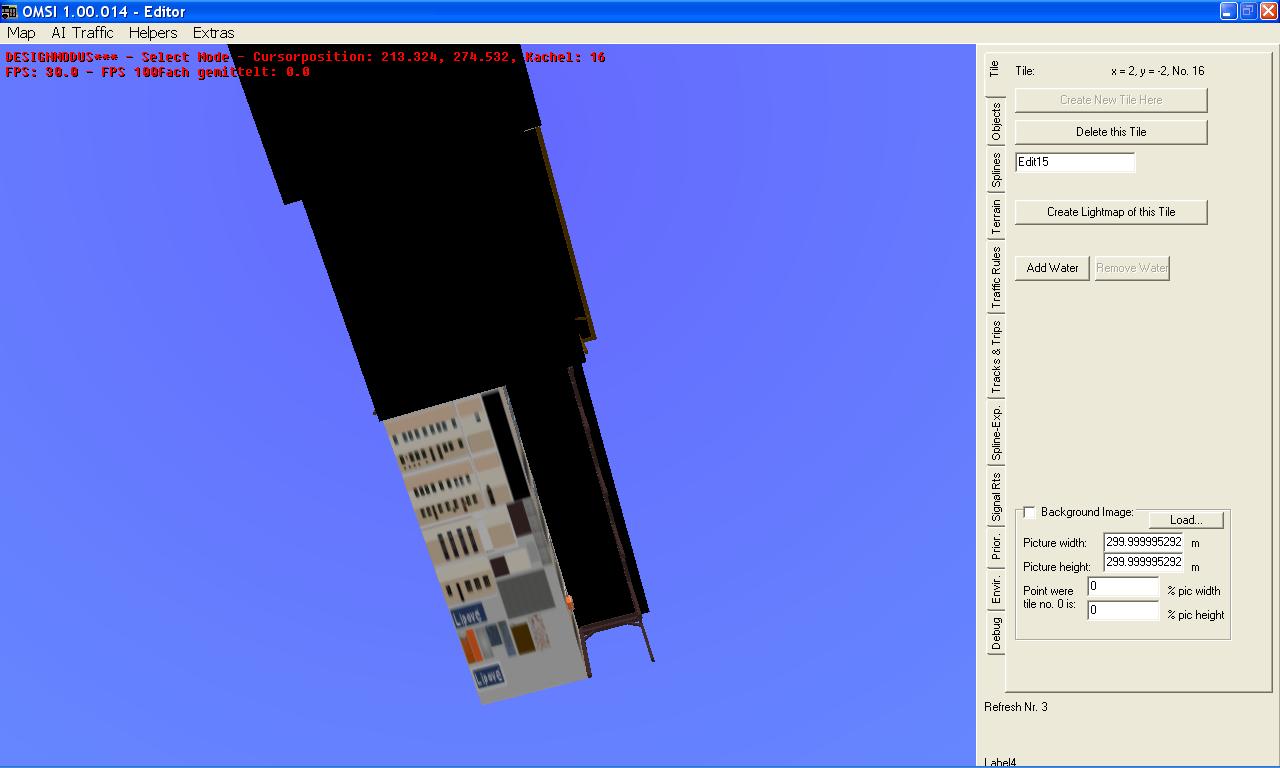Viewport: 1280px width, 768px height.
Task: Click the Edit15 tile name field
Action: coord(1075,162)
